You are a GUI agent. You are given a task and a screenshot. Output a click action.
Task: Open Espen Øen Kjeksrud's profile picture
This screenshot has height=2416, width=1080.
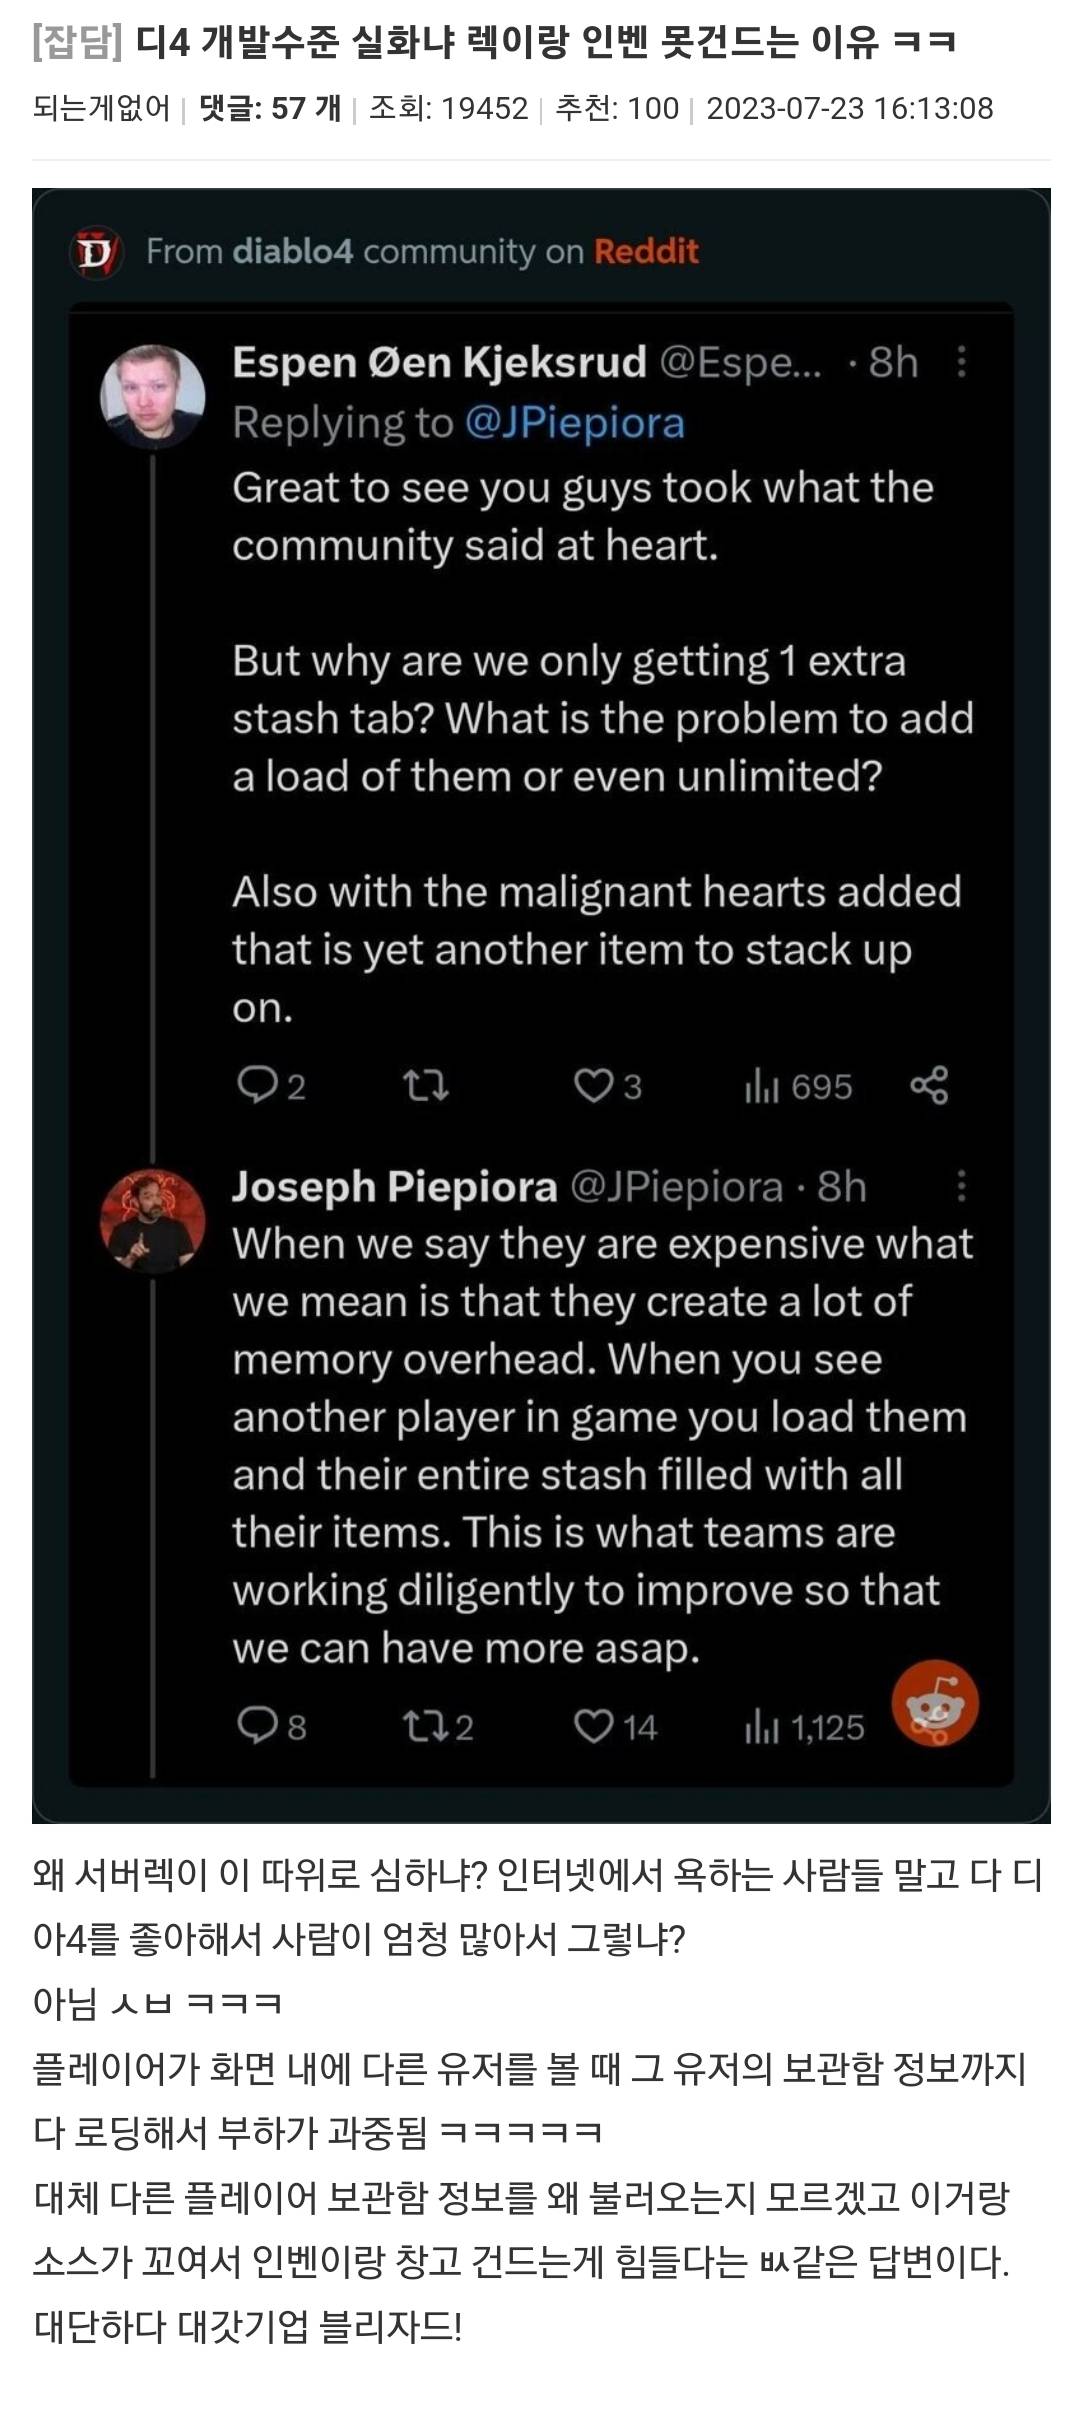(x=153, y=396)
